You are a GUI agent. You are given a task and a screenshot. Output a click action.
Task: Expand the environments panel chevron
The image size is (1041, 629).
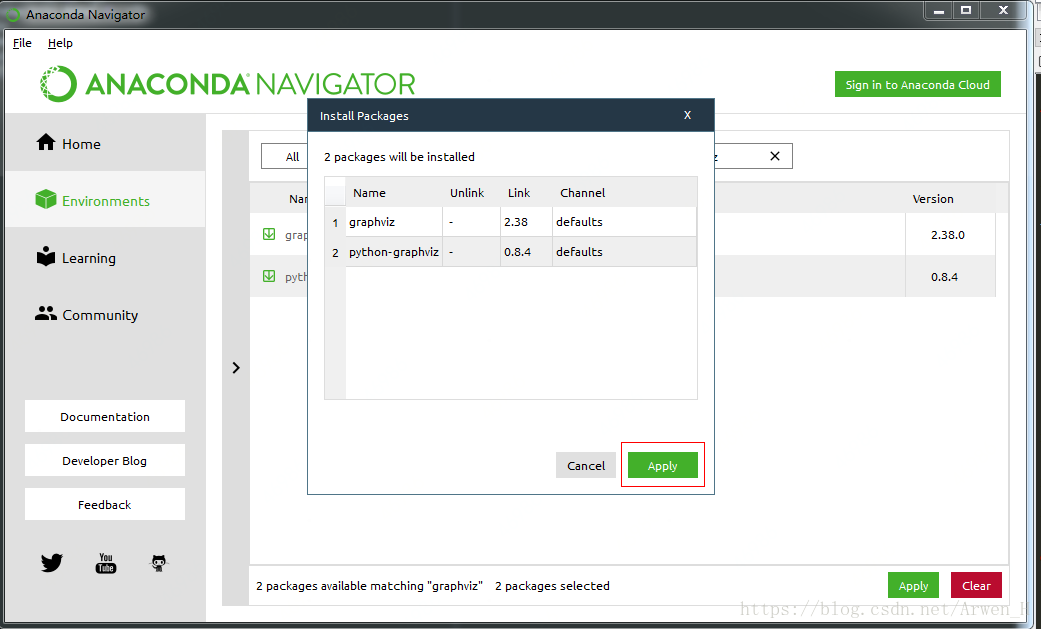(236, 367)
